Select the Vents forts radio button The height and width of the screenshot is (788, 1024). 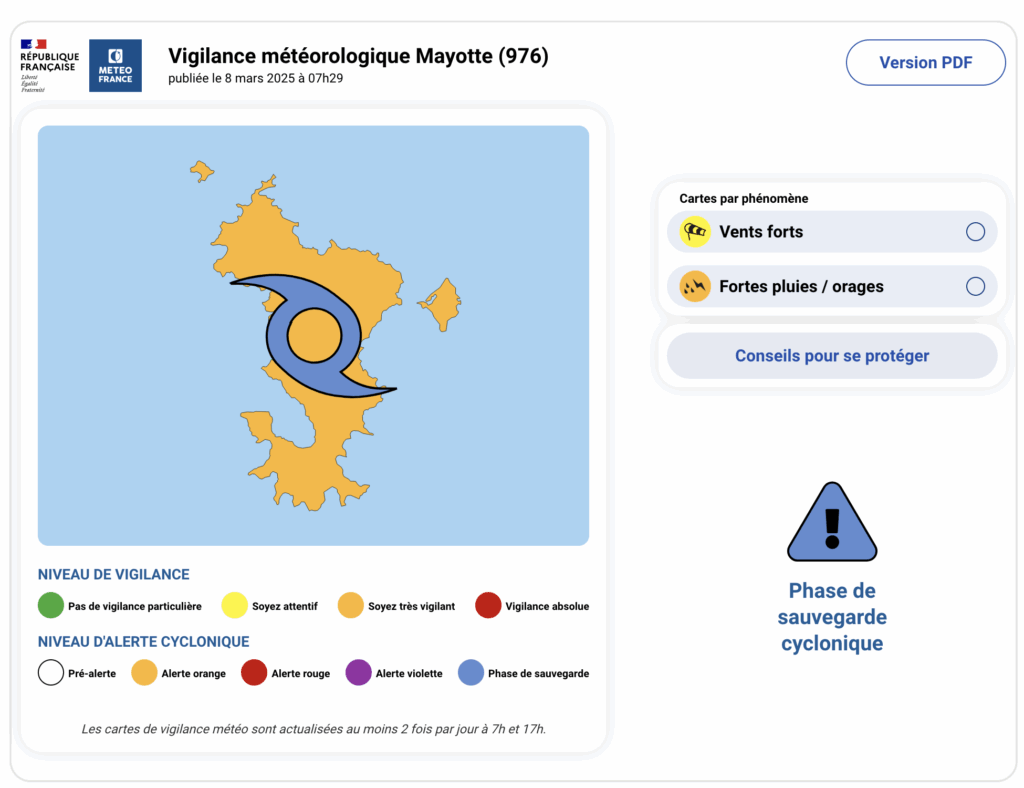coord(975,232)
